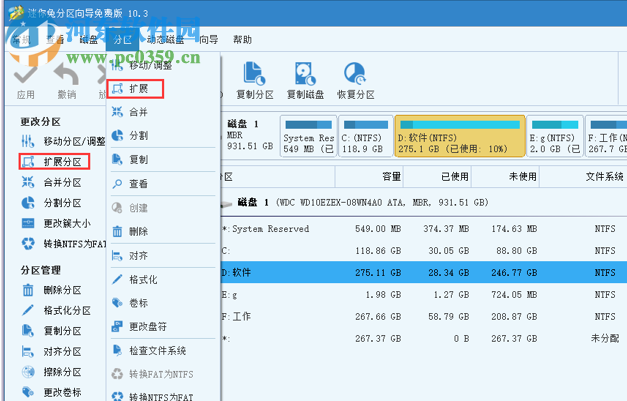The image size is (627, 401).
Task: Open the 动态磁盘 menu bar item
Action: pos(165,40)
